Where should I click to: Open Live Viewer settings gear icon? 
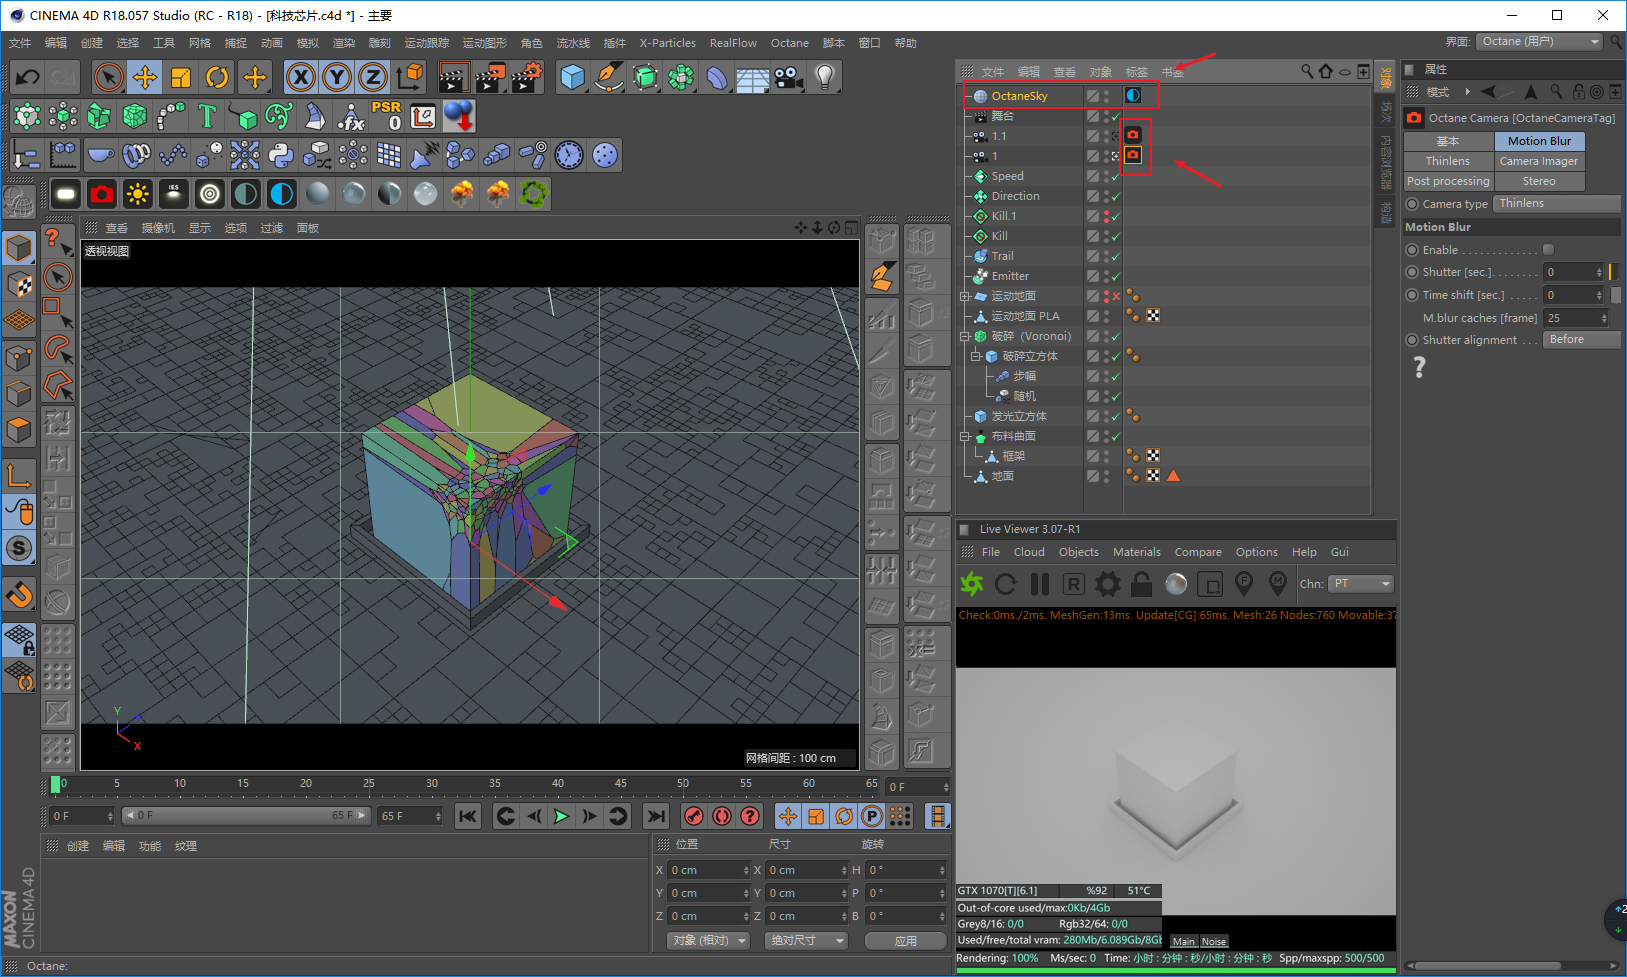point(1108,583)
